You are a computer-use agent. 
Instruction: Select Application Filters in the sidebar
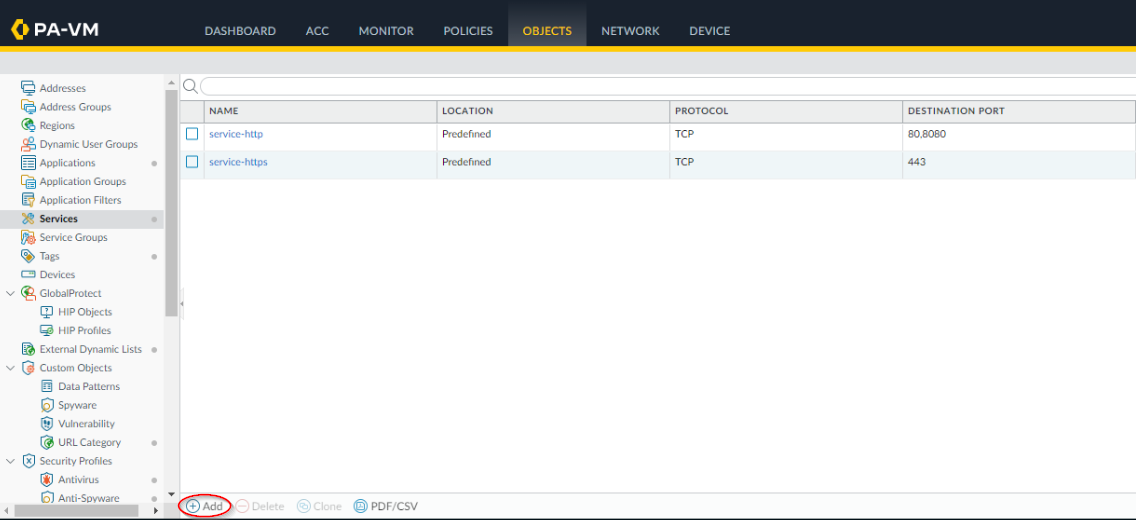[x=80, y=200]
